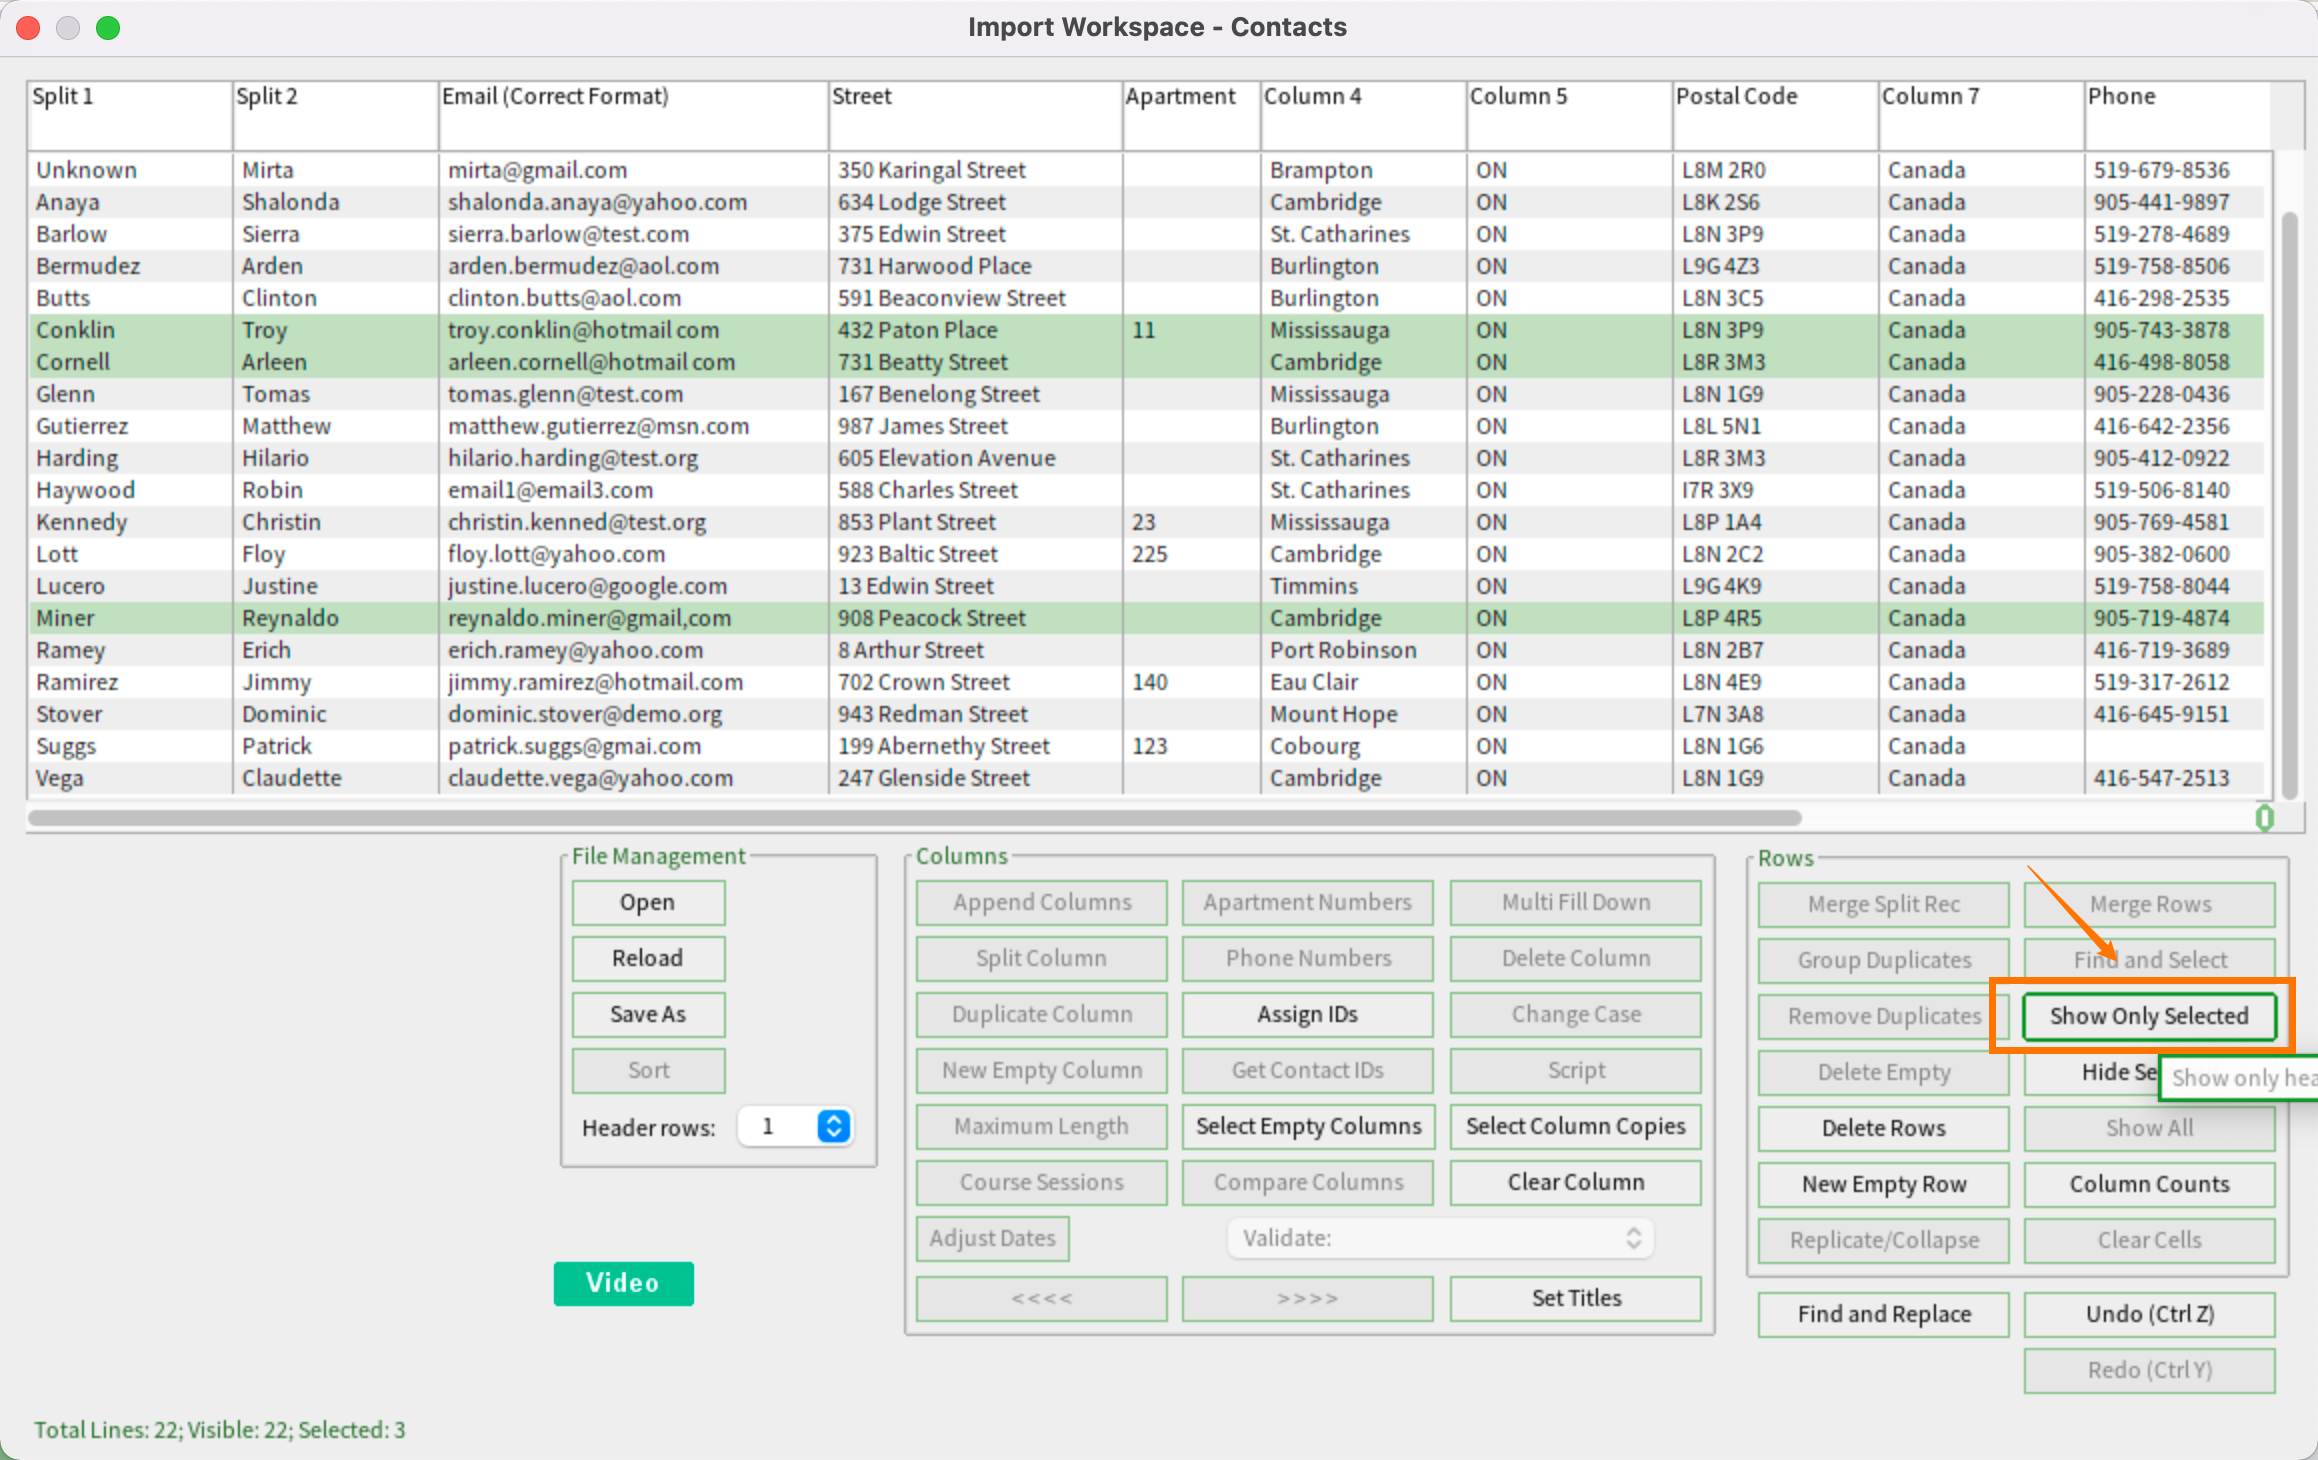
Task: Click Assign IDs button
Action: click(x=1307, y=1014)
